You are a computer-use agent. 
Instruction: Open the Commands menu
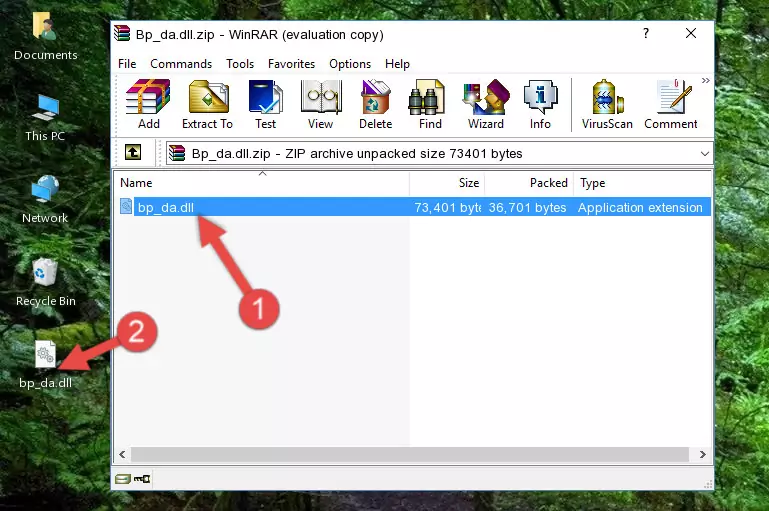click(181, 64)
